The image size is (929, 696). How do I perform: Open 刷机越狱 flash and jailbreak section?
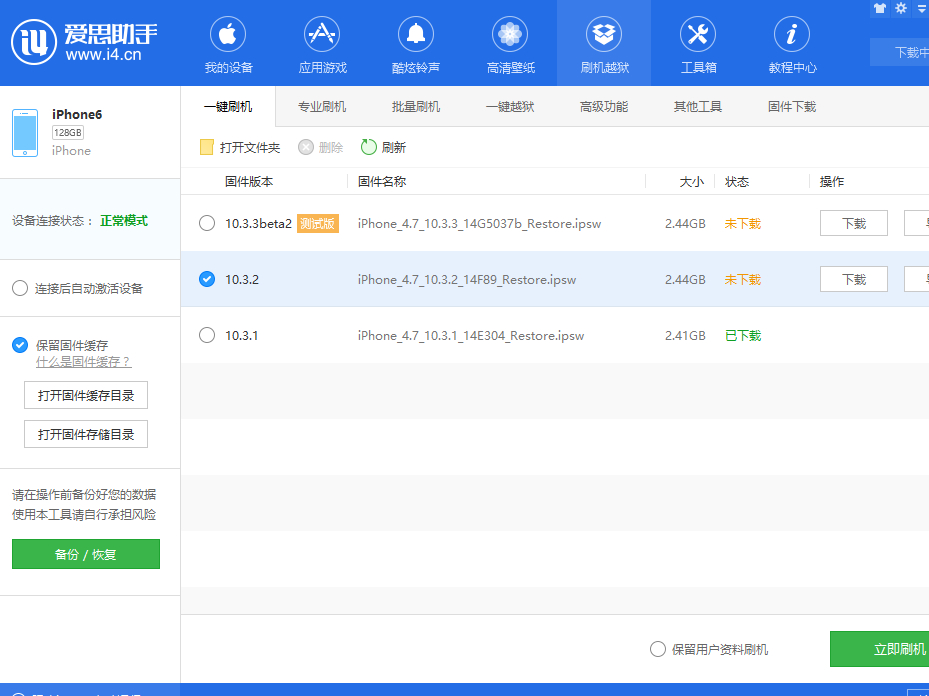(x=604, y=44)
